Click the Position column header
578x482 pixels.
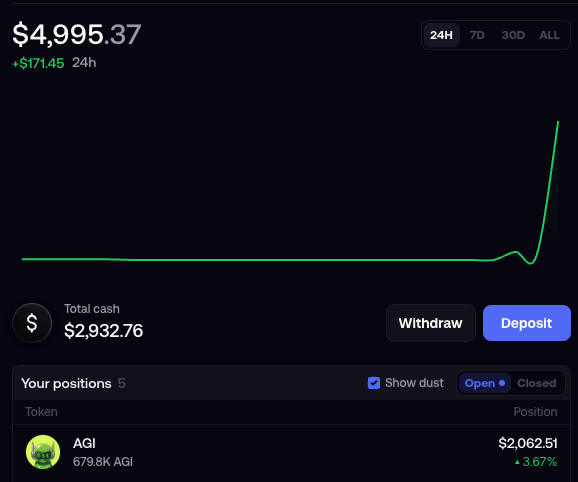pos(535,412)
